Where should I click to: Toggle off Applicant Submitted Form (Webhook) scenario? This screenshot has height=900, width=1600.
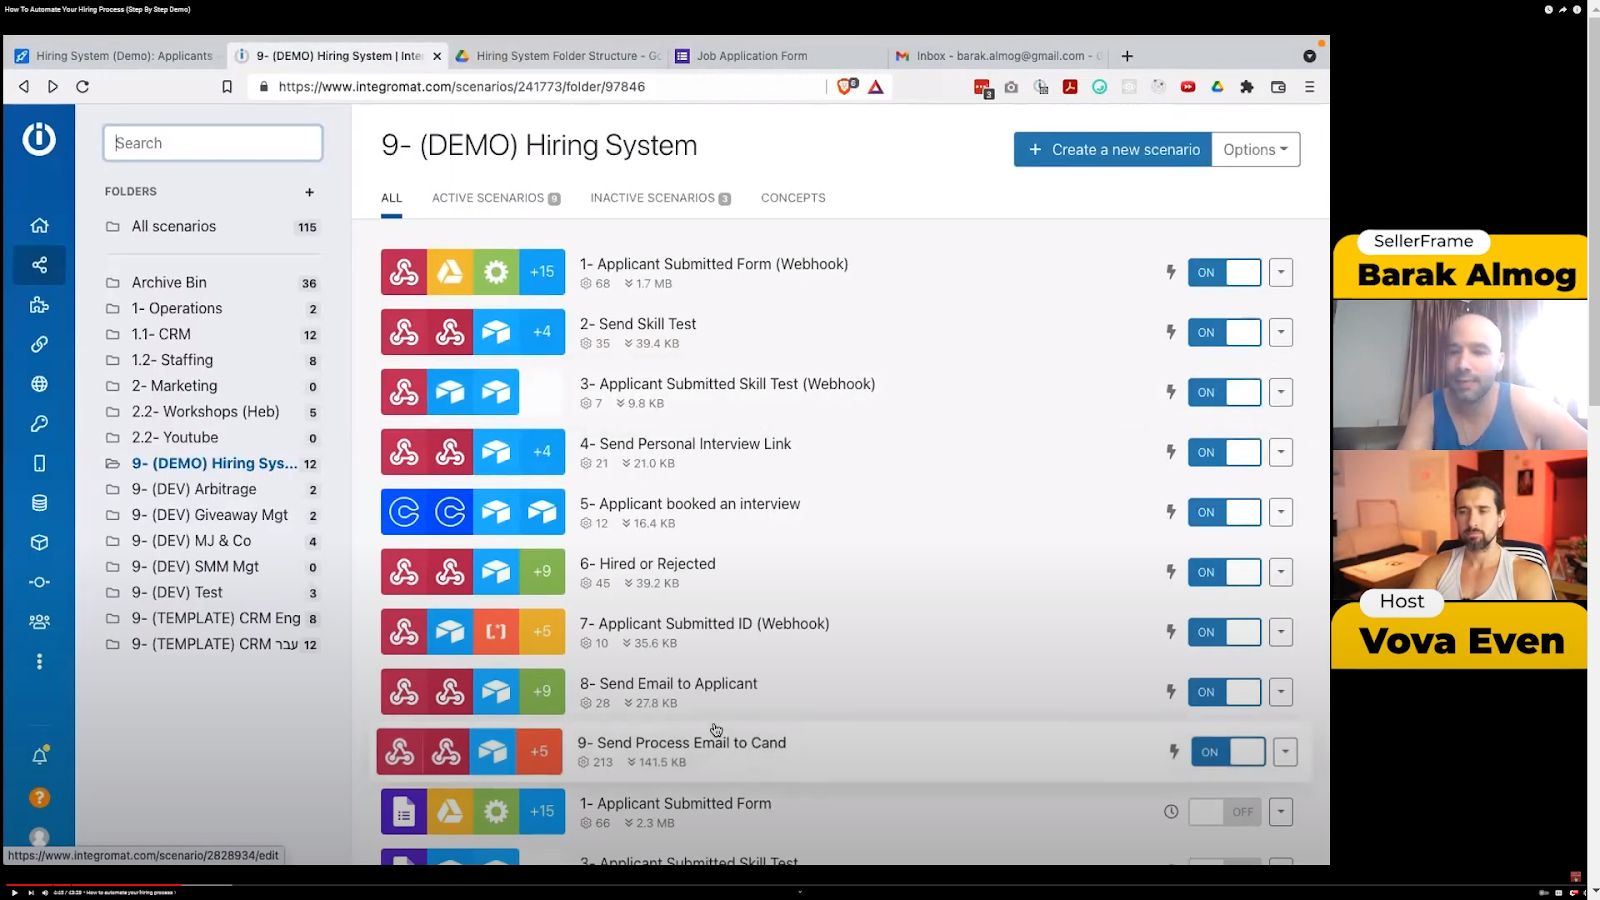click(1224, 272)
